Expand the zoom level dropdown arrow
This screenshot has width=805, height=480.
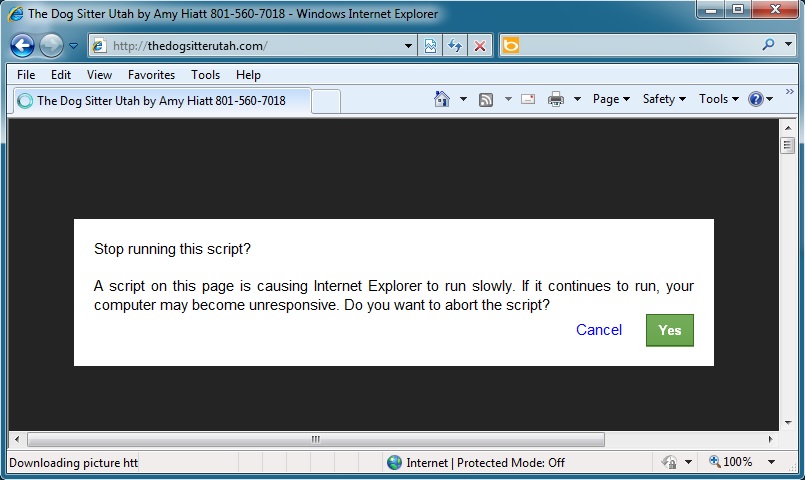point(771,462)
